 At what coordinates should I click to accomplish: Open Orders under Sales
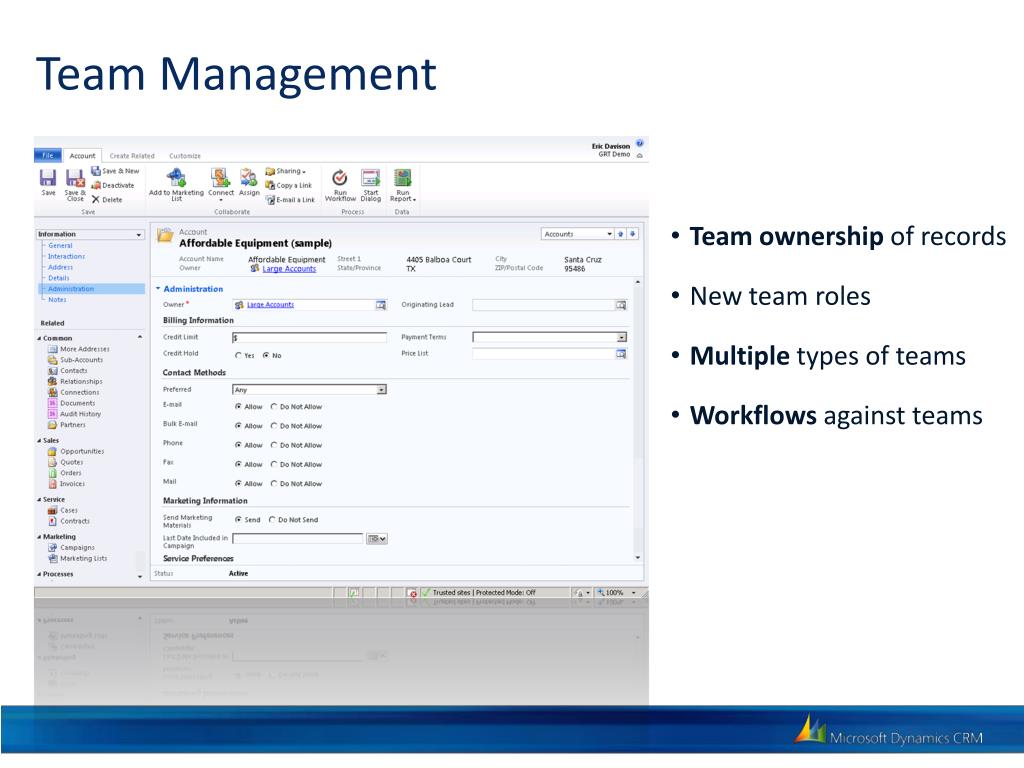coord(65,473)
